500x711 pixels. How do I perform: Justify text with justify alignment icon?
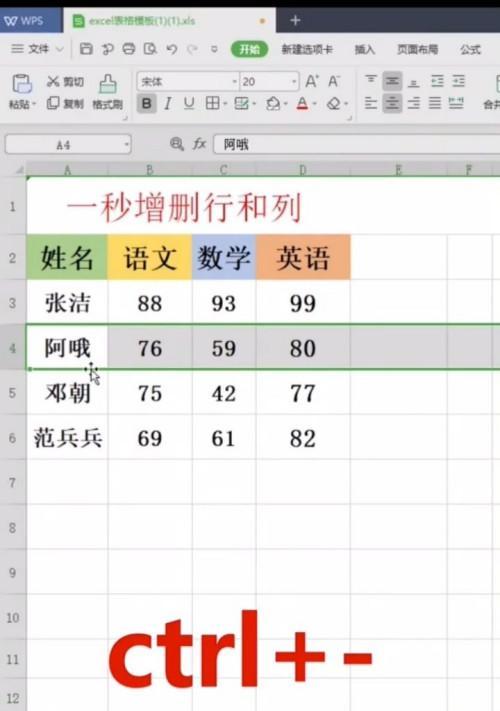(435, 104)
